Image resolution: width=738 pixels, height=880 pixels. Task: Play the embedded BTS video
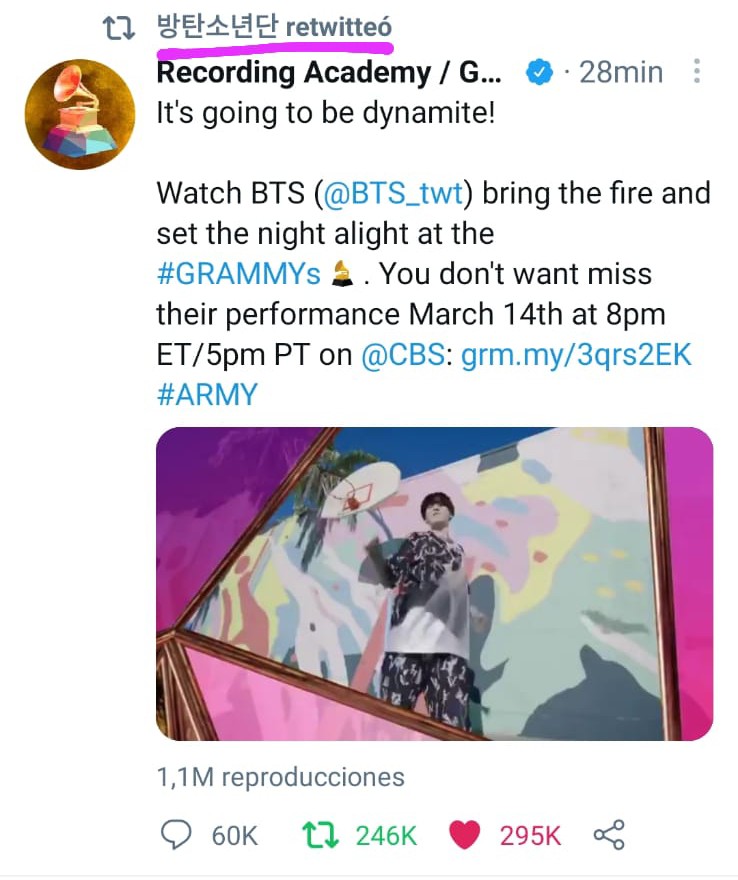(435, 584)
